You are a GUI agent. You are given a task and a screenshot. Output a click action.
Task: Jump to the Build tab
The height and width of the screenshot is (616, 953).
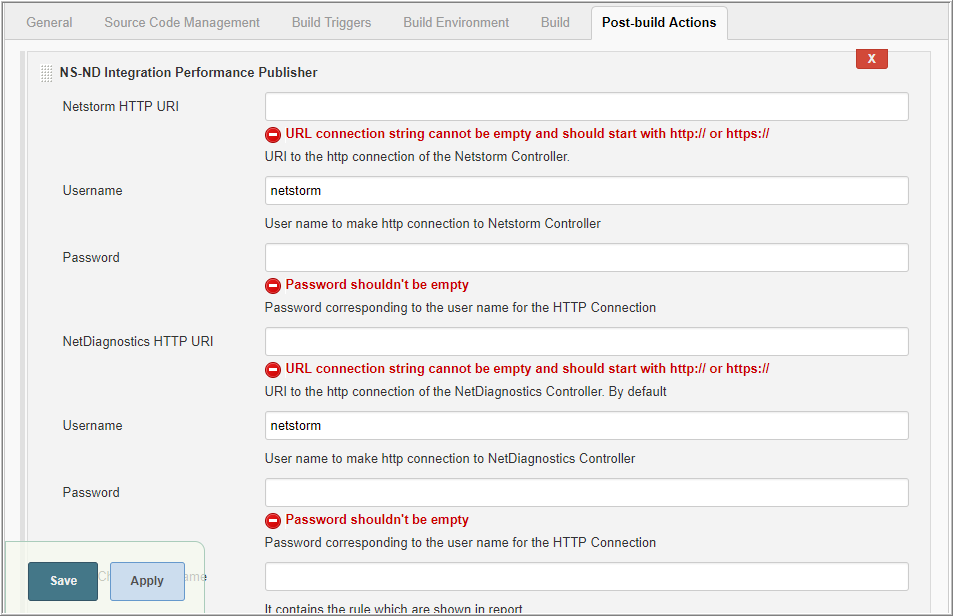click(555, 22)
